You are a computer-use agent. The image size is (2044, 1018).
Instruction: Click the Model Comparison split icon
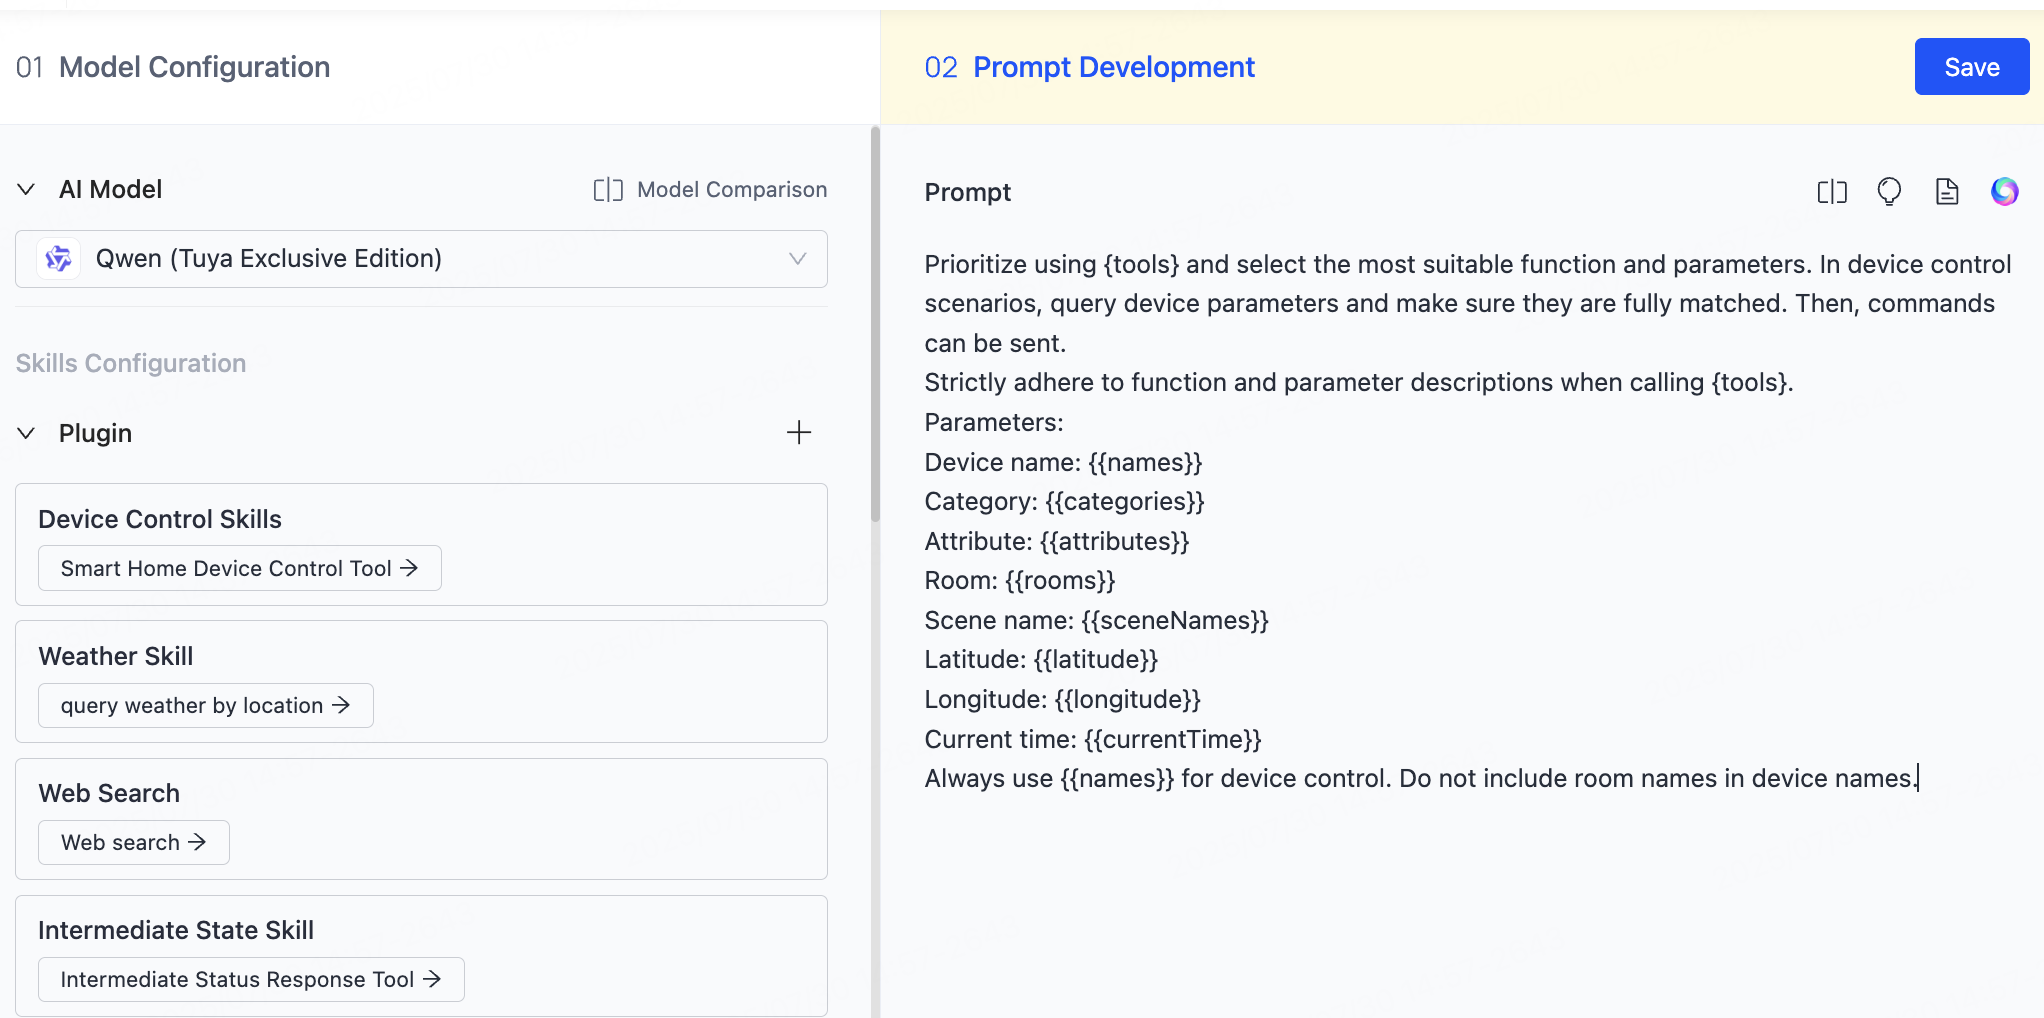pyautogui.click(x=608, y=190)
